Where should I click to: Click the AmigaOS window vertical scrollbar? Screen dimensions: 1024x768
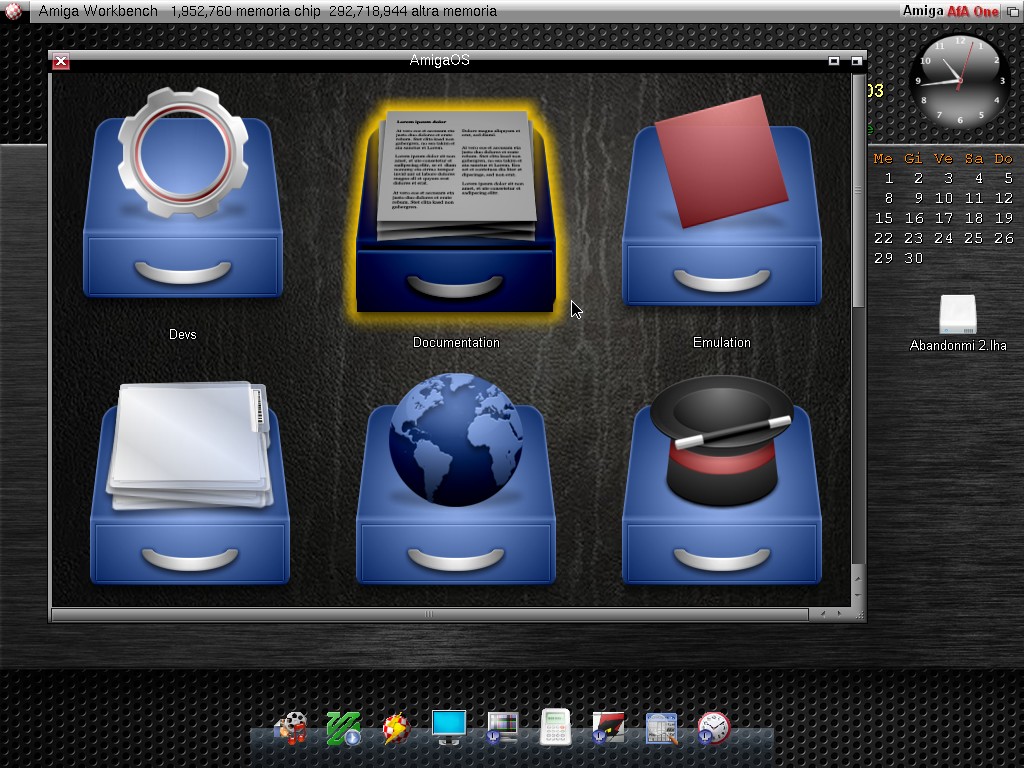point(857,190)
